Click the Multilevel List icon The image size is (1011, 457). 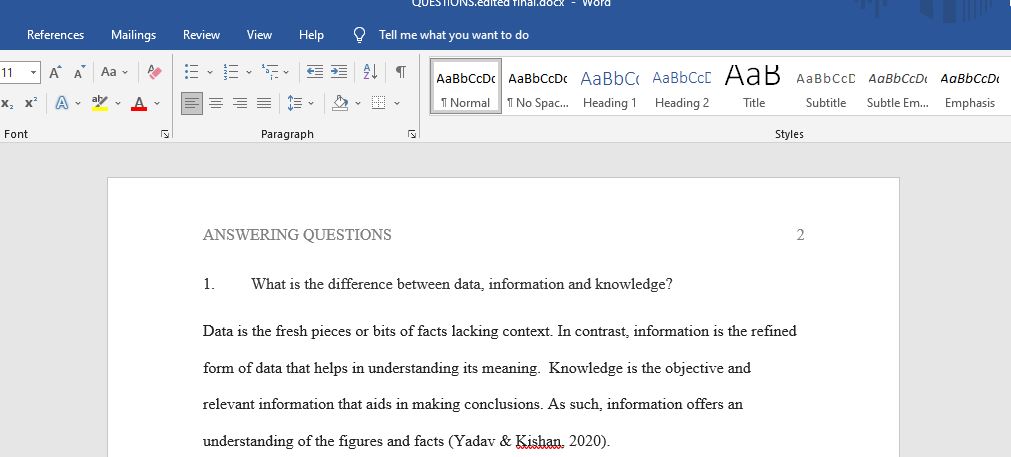pyautogui.click(x=270, y=72)
